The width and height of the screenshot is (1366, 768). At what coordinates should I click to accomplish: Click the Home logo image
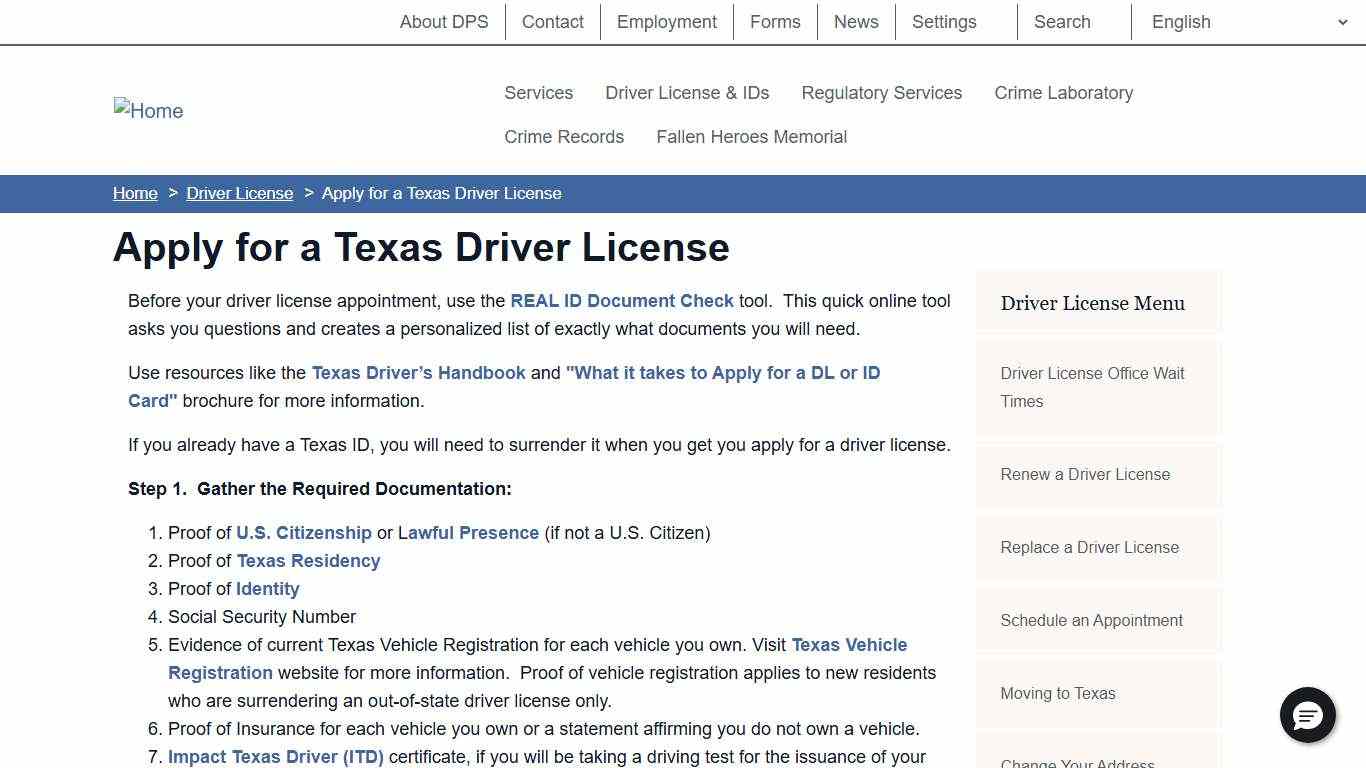pos(148,110)
